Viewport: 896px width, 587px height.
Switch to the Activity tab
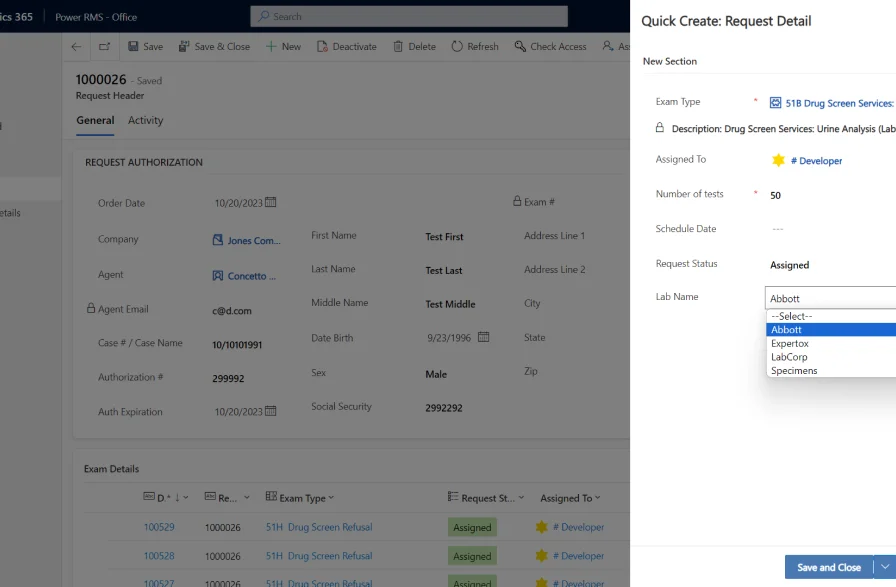[x=145, y=120]
